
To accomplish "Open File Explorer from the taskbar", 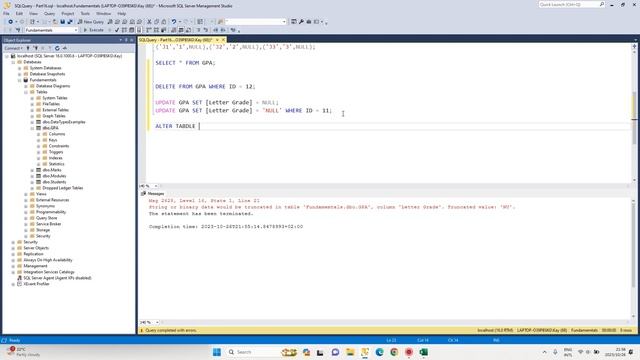I will (x=350, y=352).
